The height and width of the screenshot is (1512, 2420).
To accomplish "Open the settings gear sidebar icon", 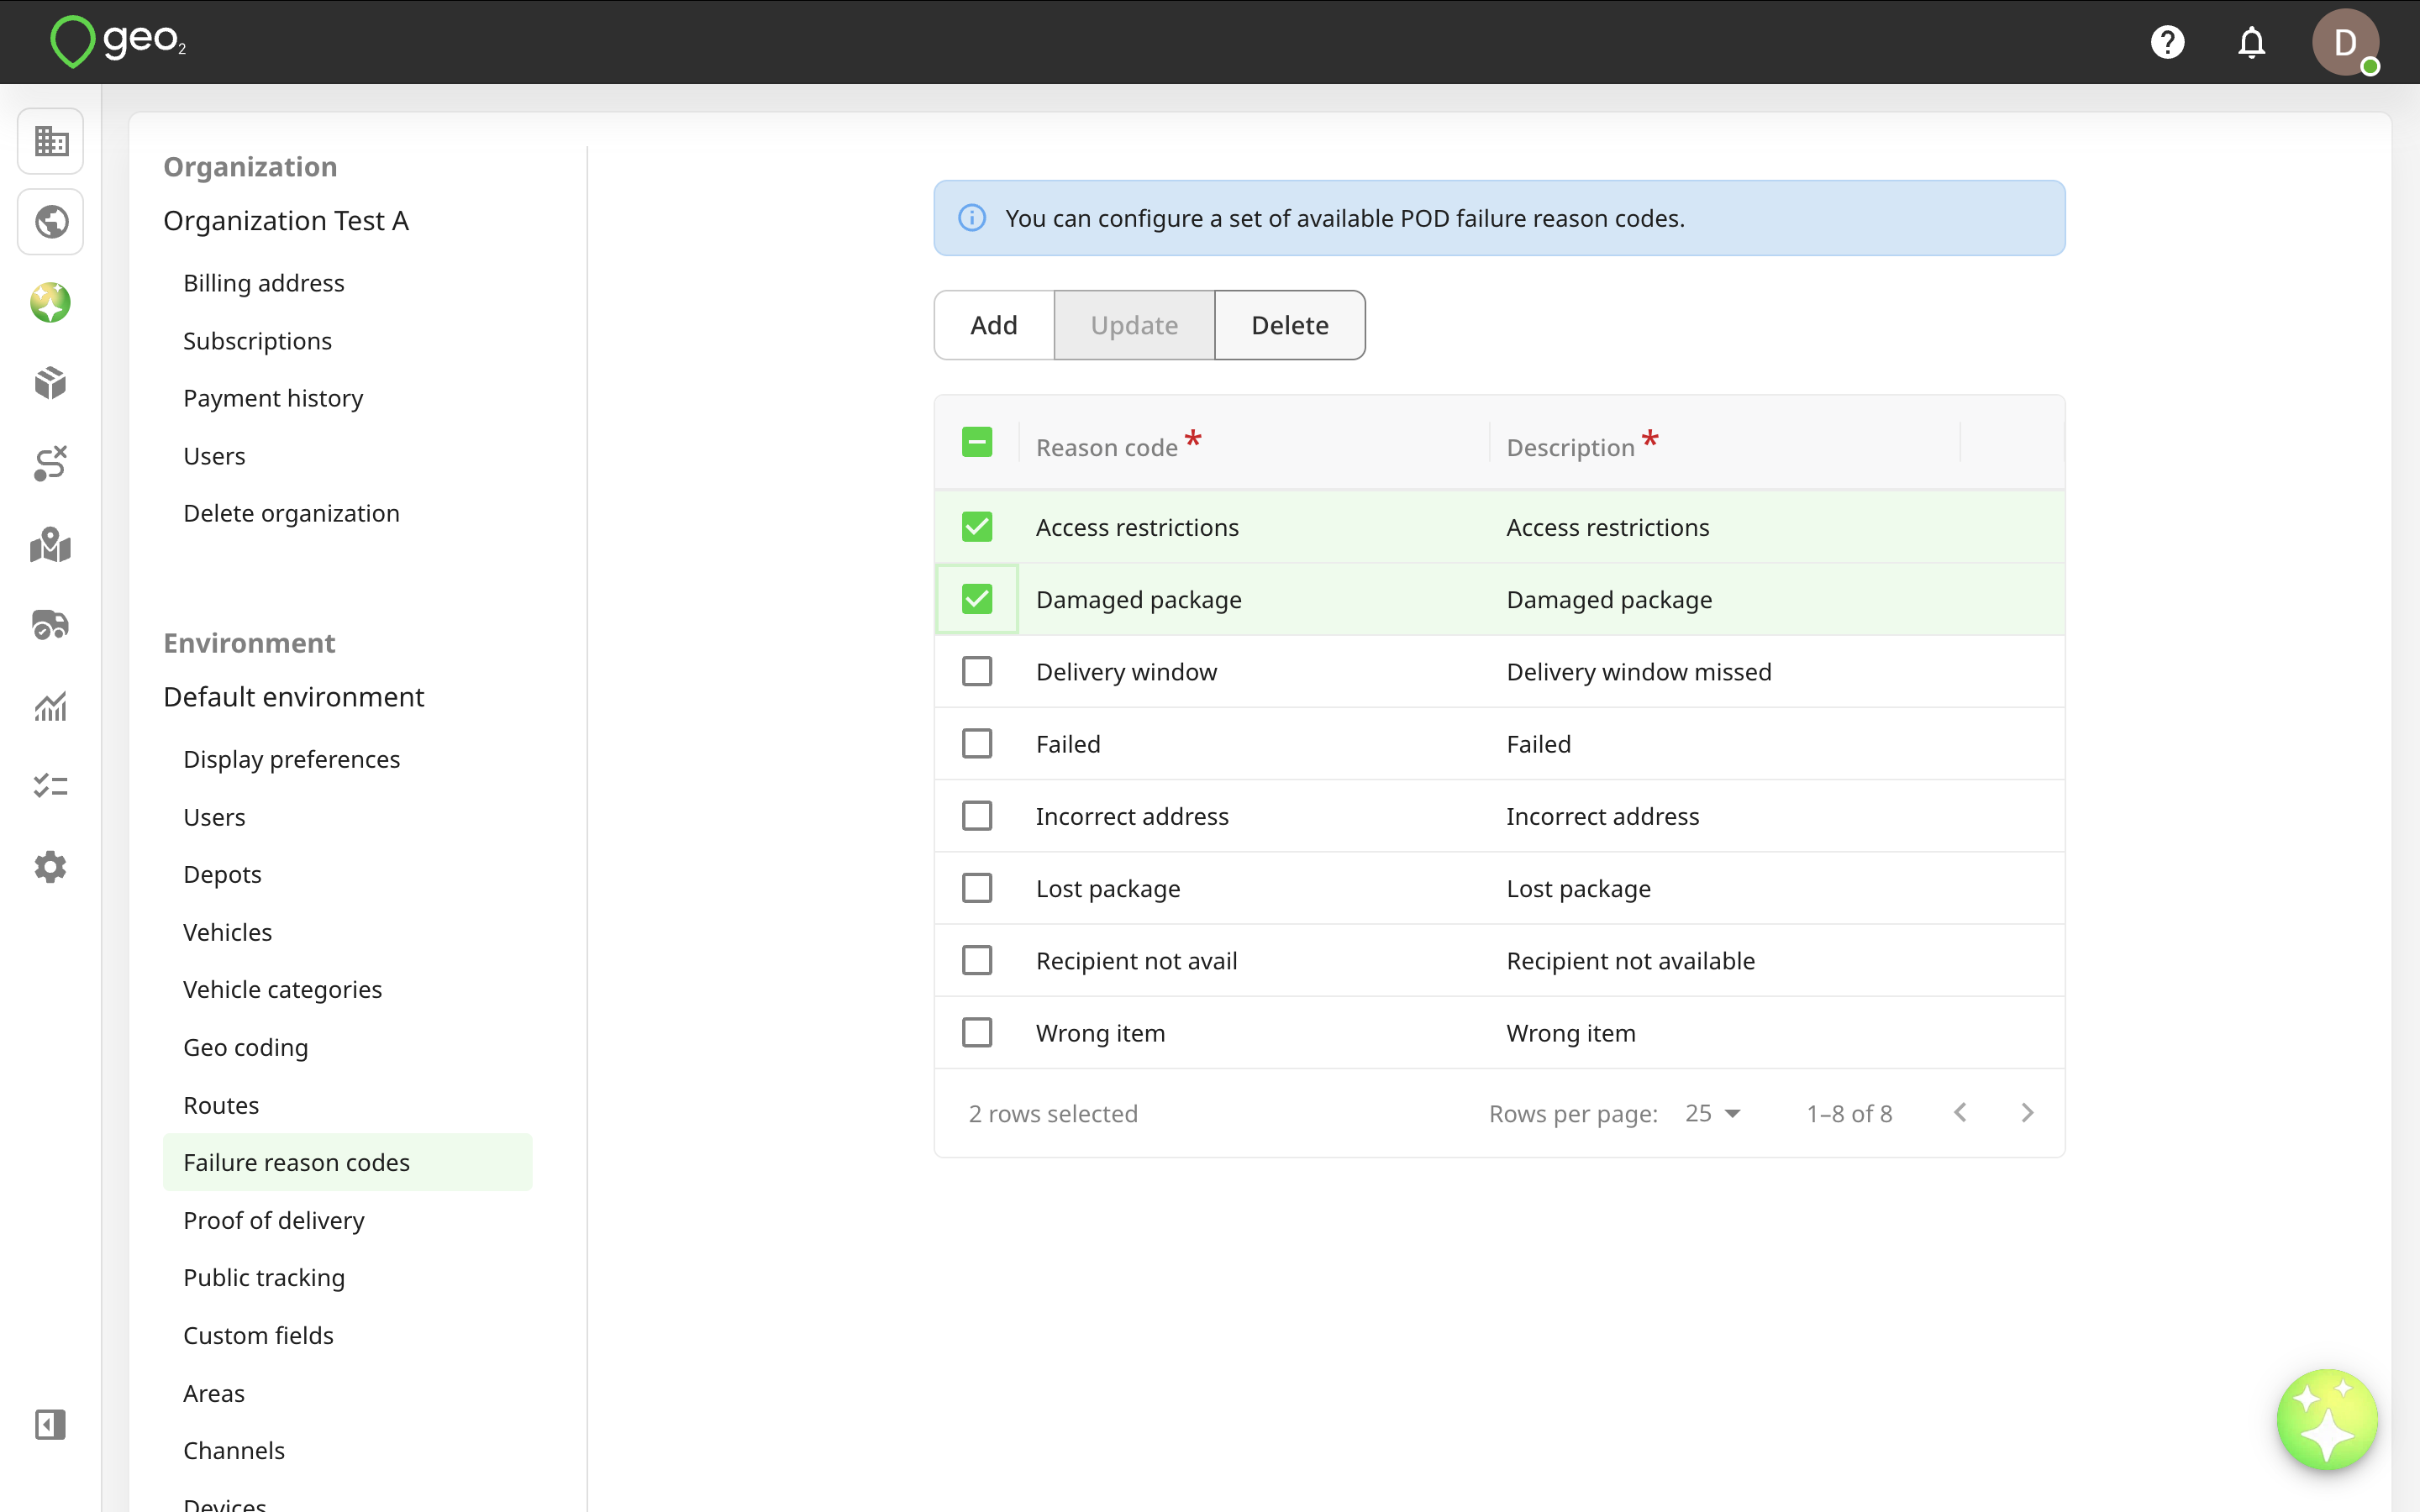I will [50, 867].
